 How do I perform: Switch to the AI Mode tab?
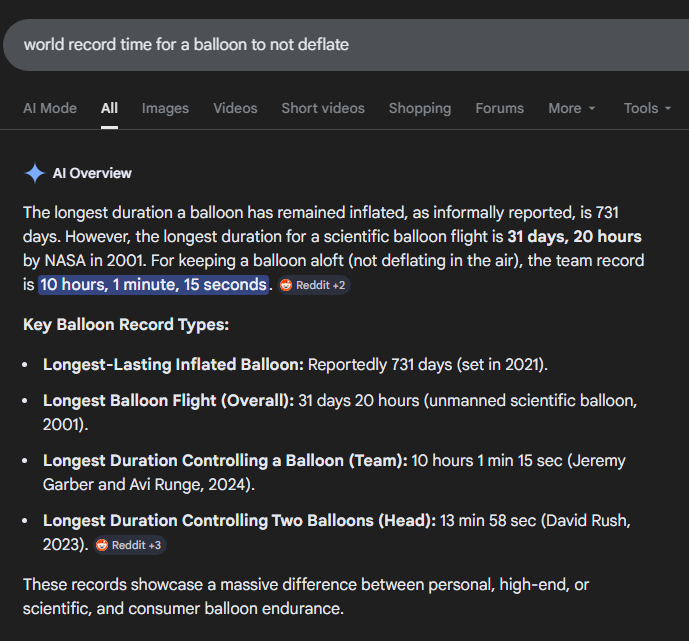pyautogui.click(x=50, y=108)
